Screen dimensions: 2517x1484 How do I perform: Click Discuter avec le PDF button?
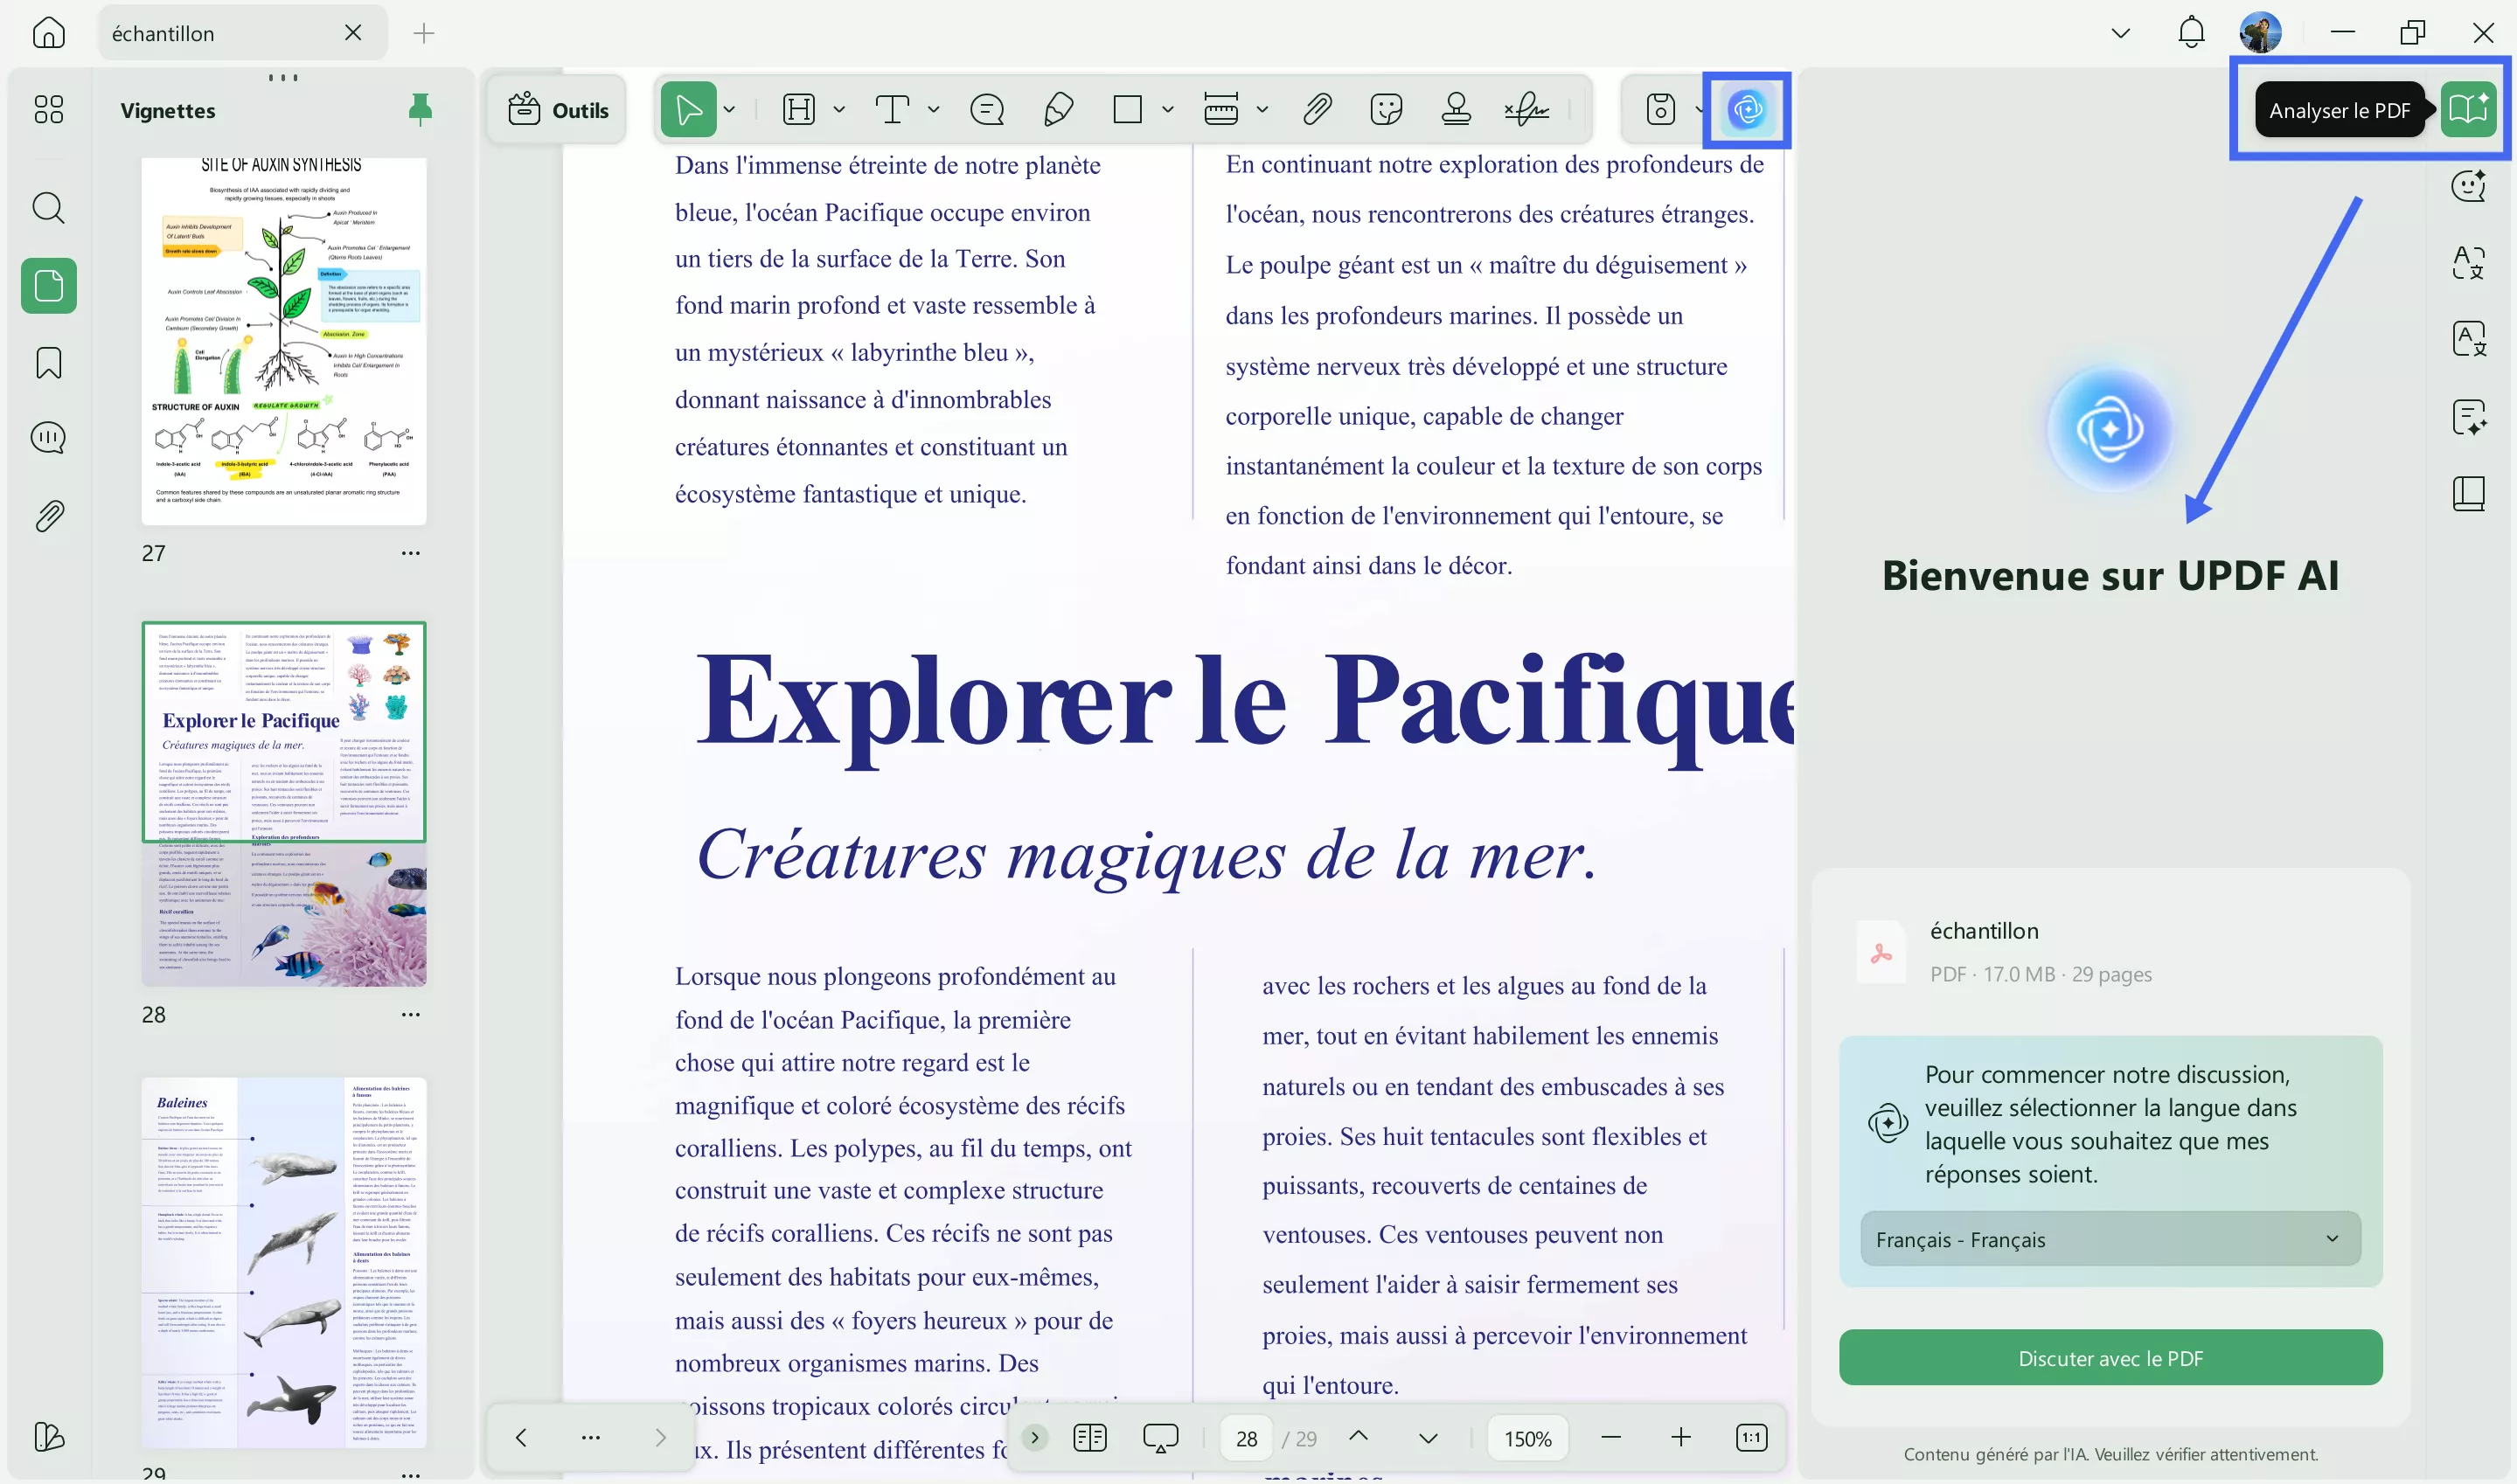2110,1358
